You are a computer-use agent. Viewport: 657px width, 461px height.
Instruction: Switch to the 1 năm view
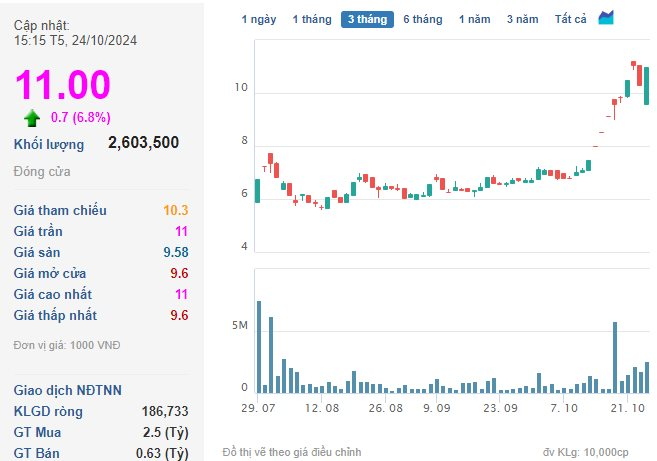[475, 19]
